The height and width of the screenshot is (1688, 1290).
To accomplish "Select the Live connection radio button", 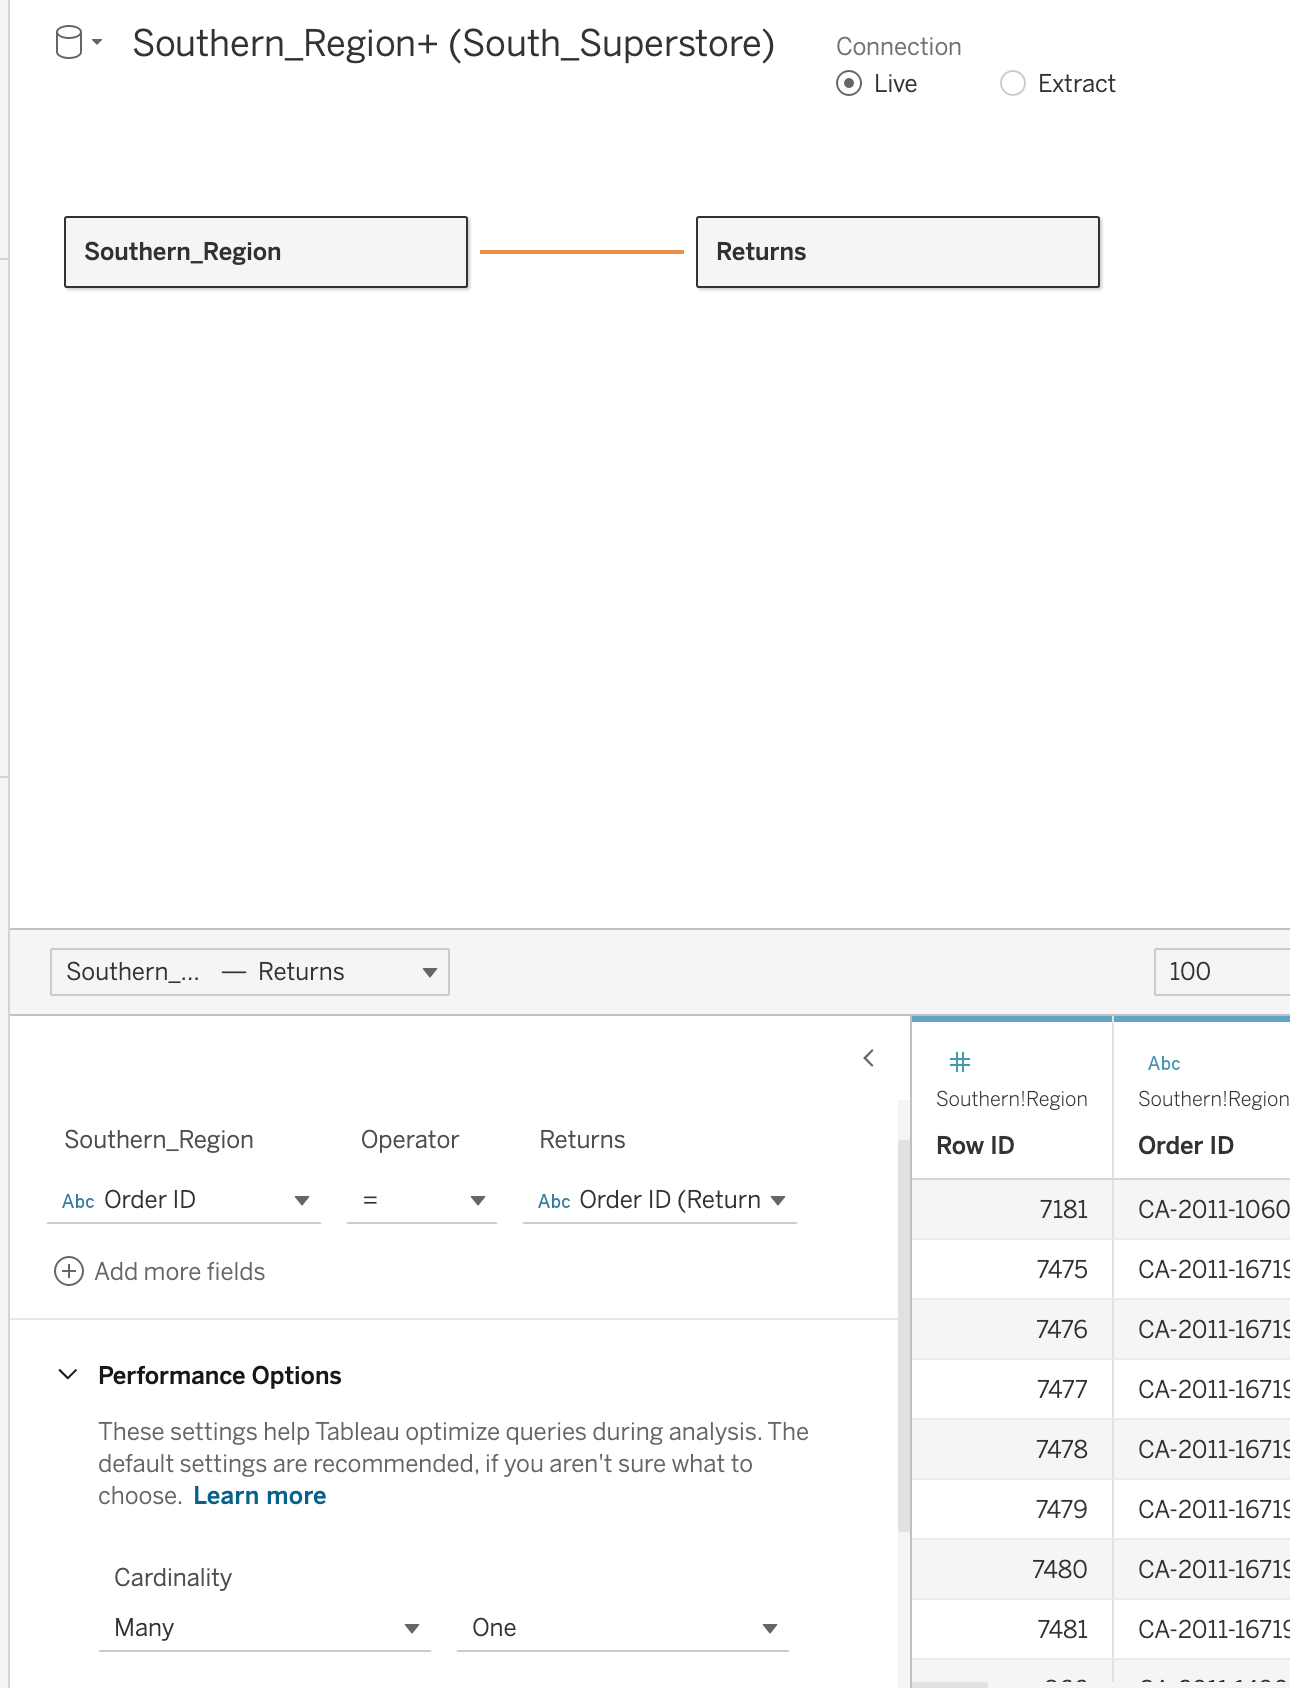I will [x=849, y=83].
